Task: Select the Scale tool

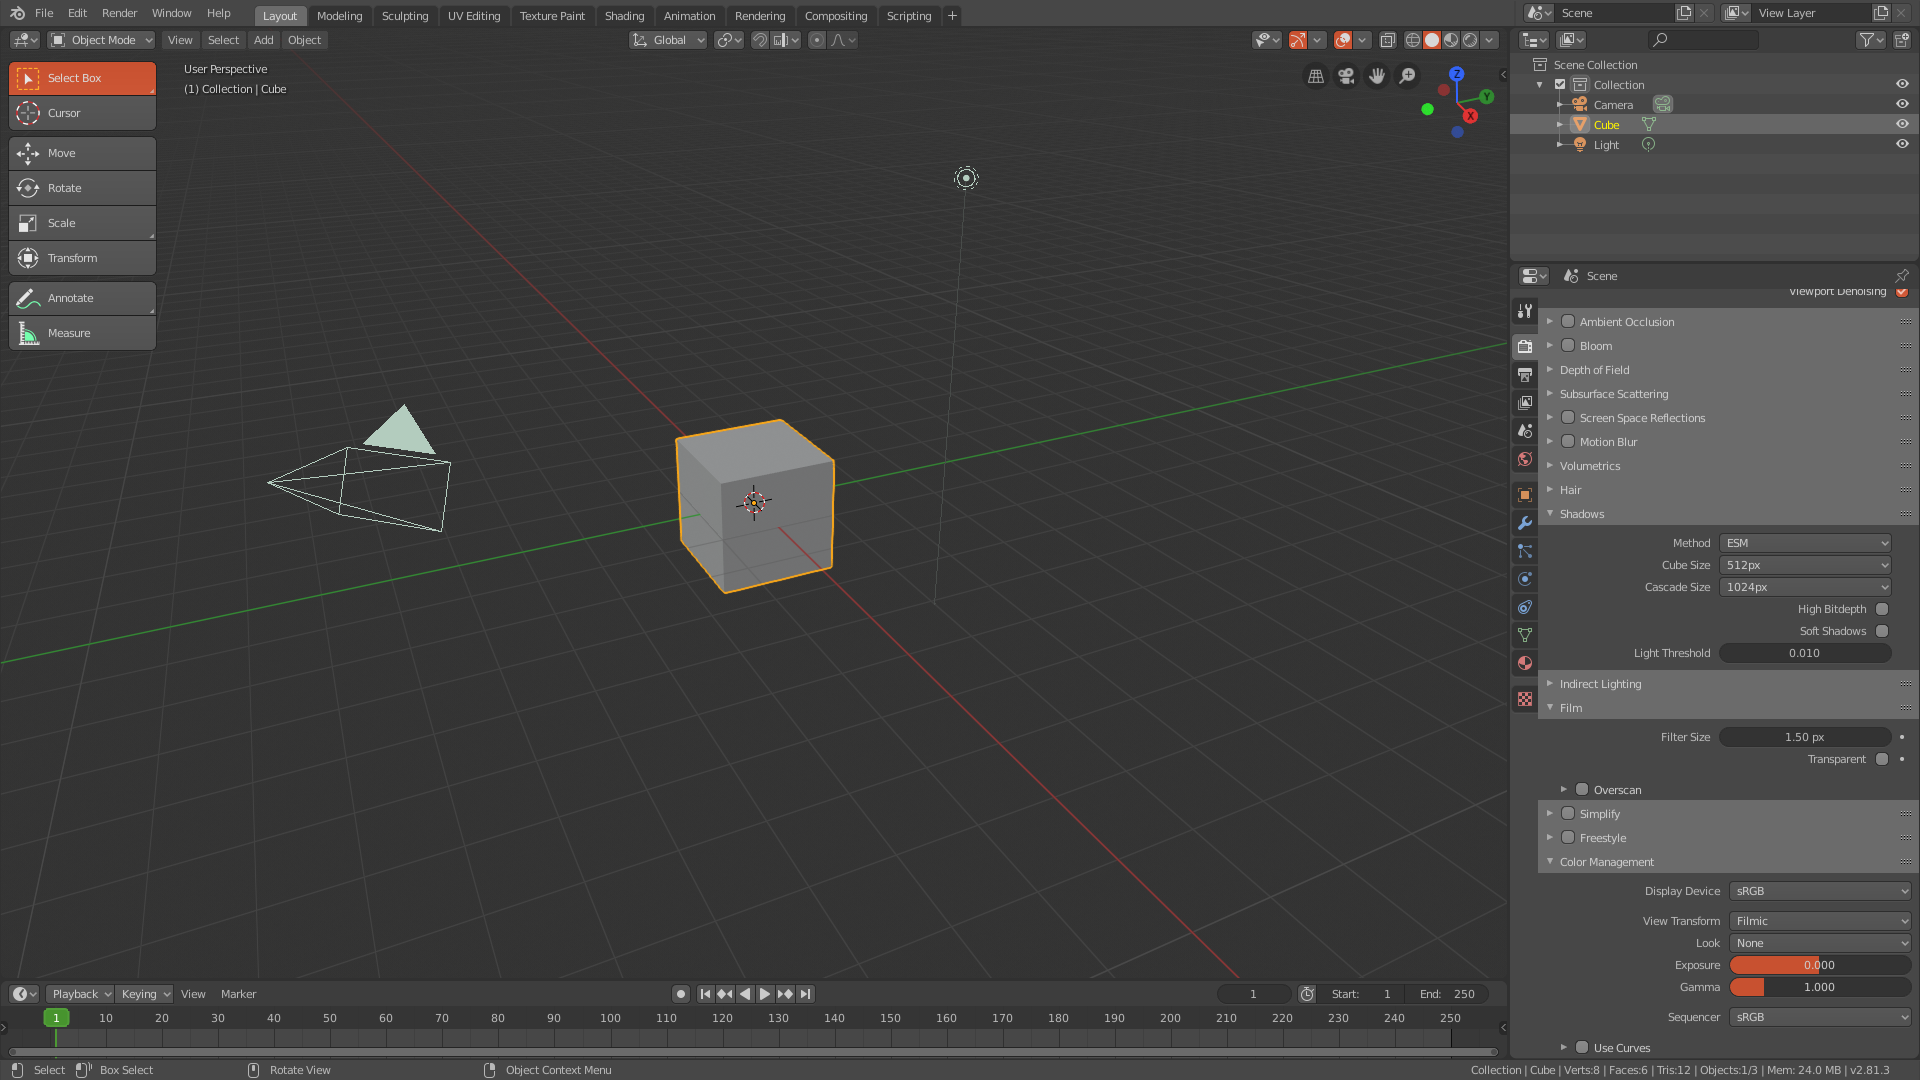Action: [81, 222]
